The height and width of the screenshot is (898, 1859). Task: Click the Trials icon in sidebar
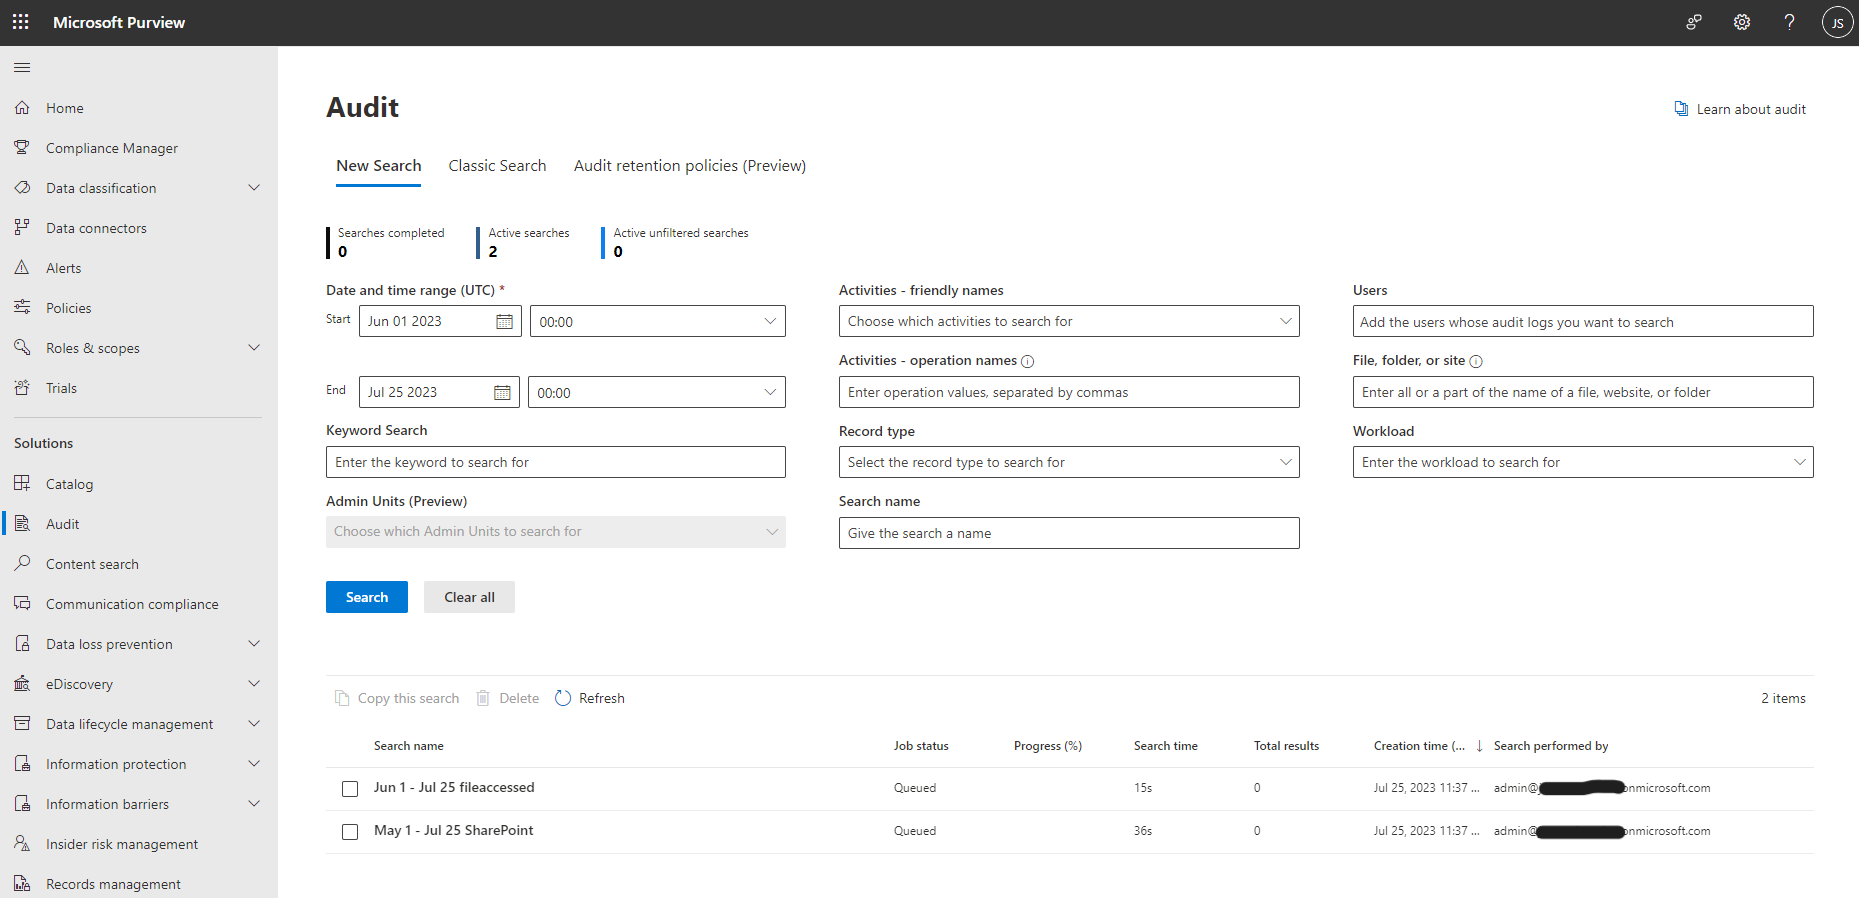(x=22, y=387)
